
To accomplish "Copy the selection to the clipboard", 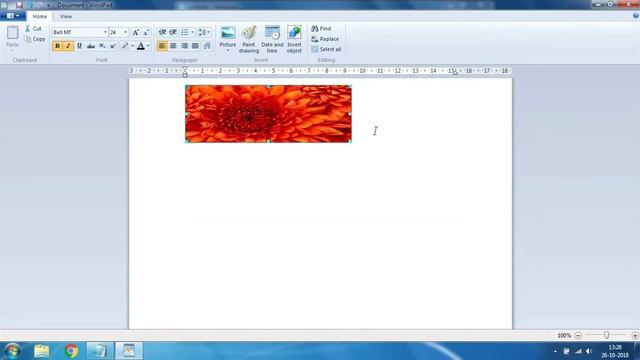I will (x=35, y=39).
